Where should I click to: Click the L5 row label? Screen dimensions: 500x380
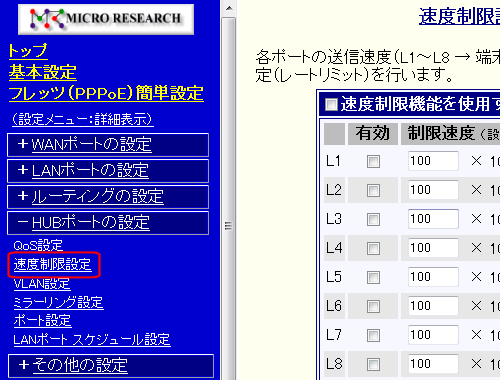[x=334, y=277]
